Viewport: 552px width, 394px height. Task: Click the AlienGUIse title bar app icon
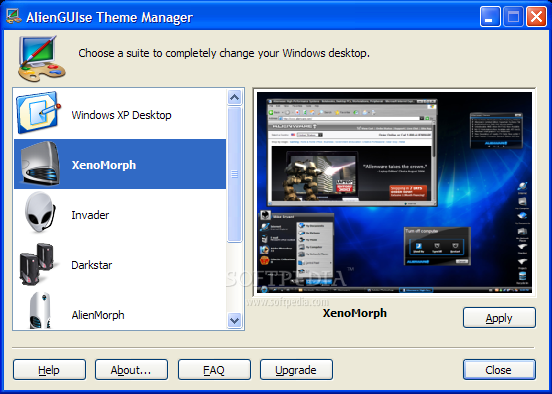[14, 16]
